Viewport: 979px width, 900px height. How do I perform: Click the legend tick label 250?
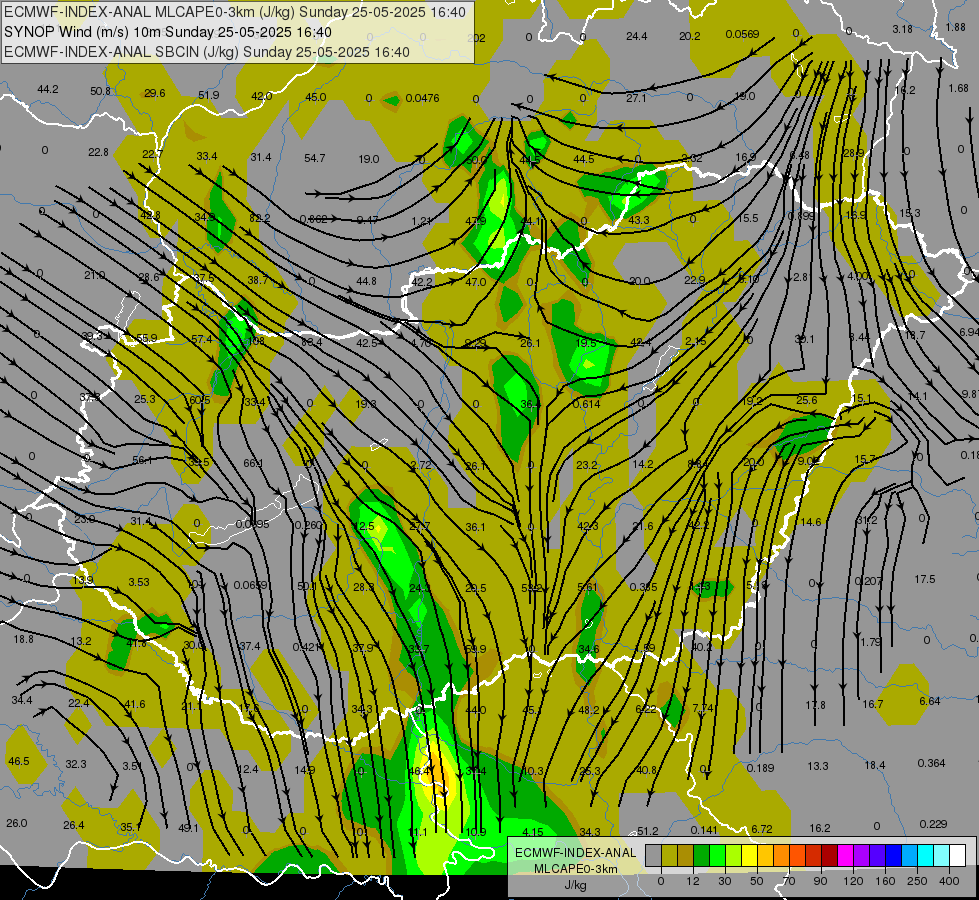[x=917, y=881]
